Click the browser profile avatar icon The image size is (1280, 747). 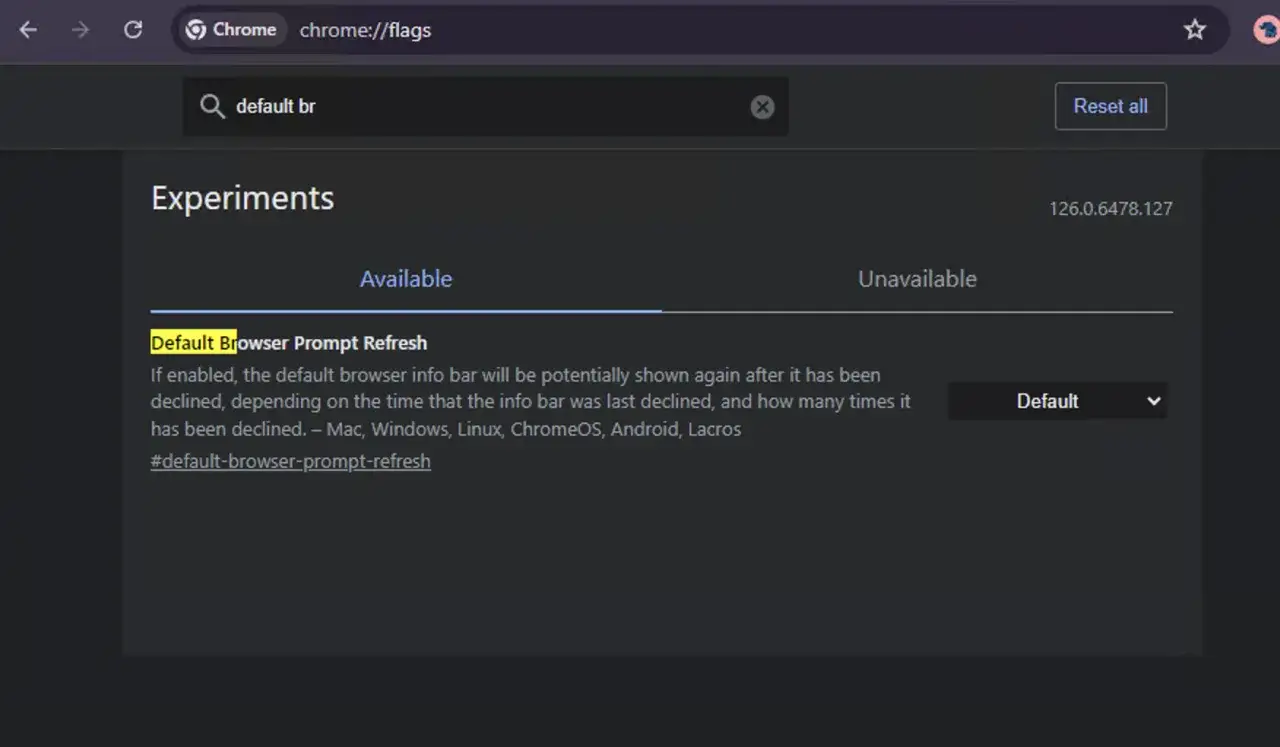(x=1266, y=30)
